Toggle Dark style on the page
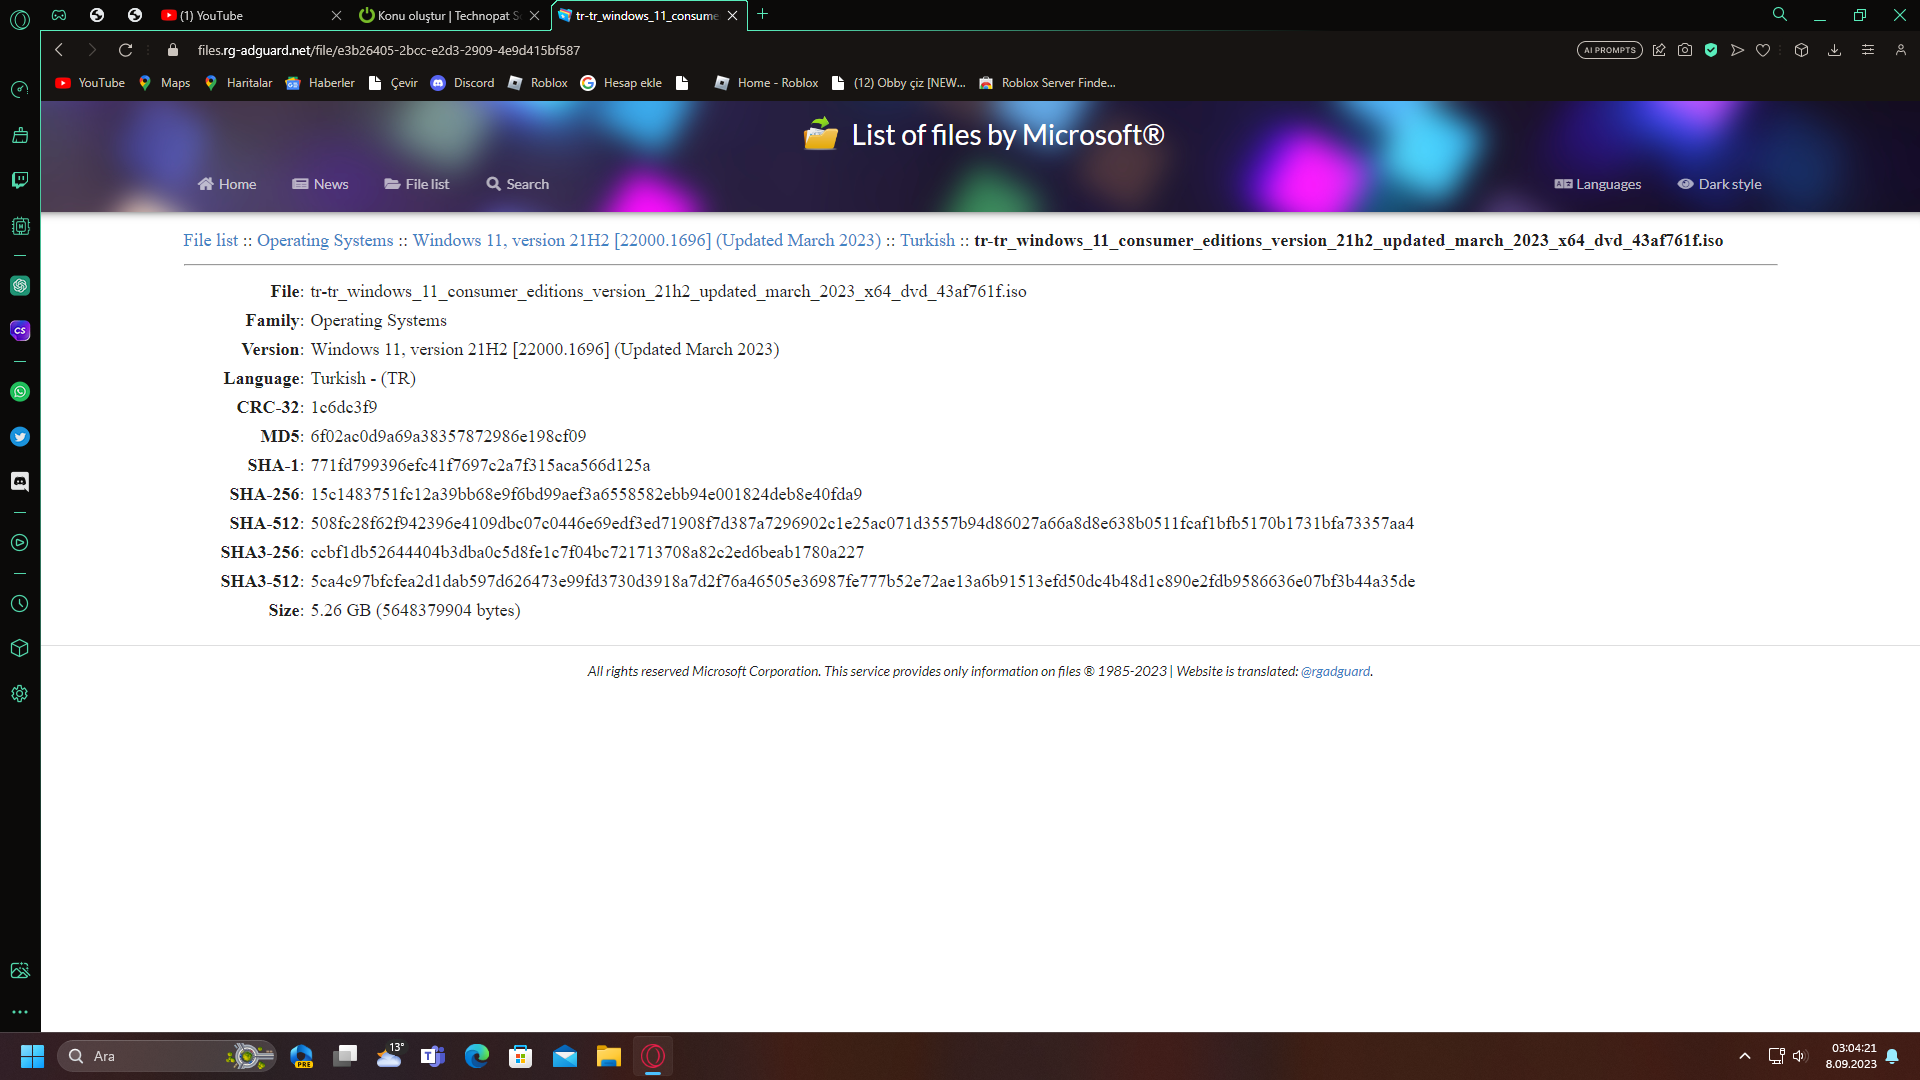This screenshot has height=1080, width=1920. coord(1720,184)
